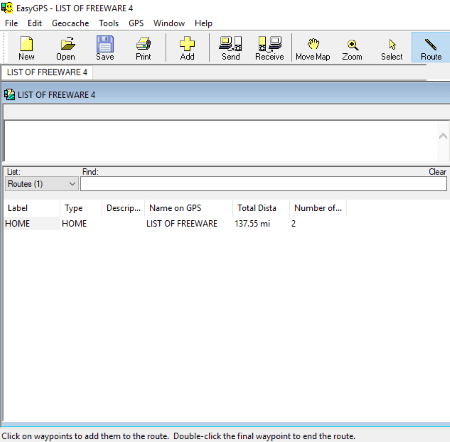This screenshot has width=450, height=442.
Task: Switch to LIST OF FREEWARE 4 tab
Action: tap(47, 72)
